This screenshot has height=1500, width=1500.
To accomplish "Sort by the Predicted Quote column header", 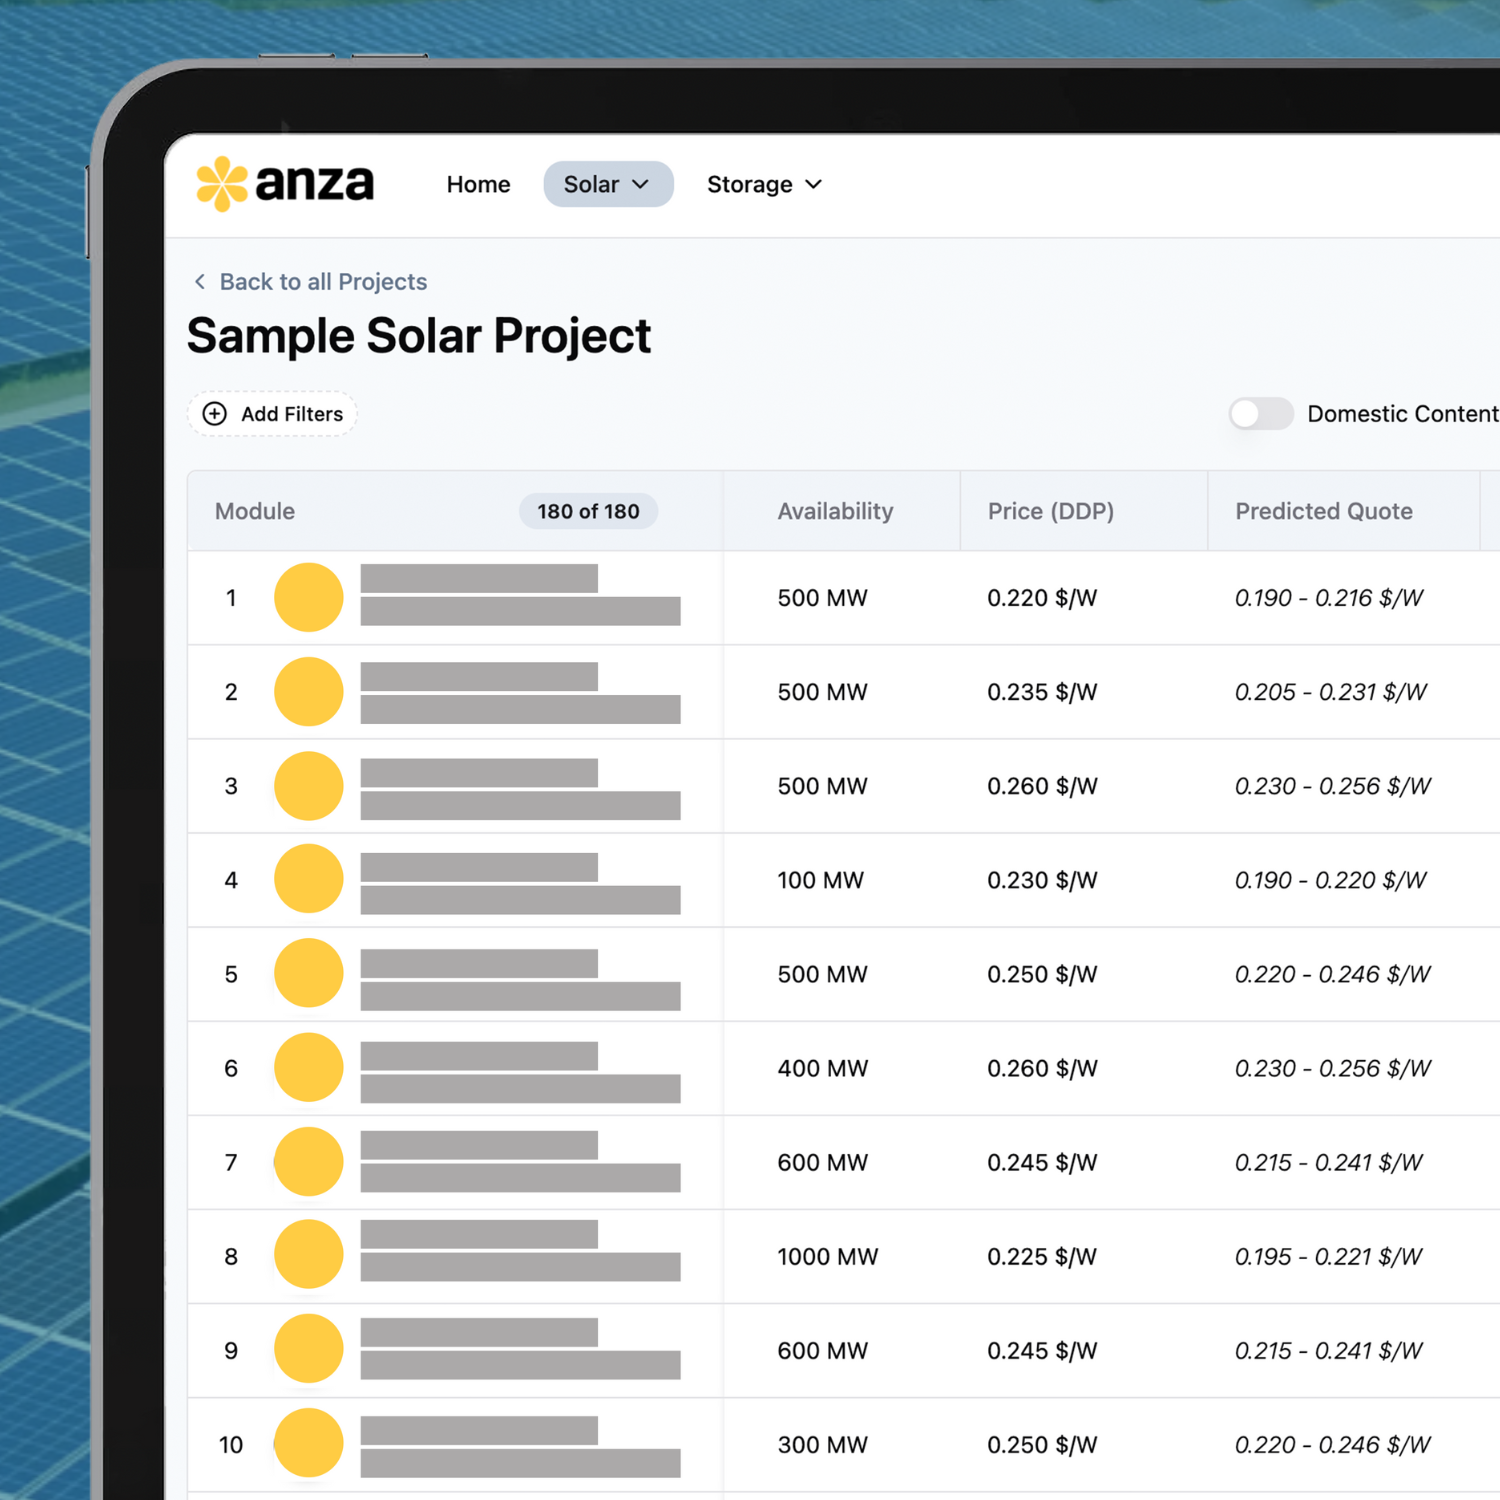I will [x=1324, y=511].
